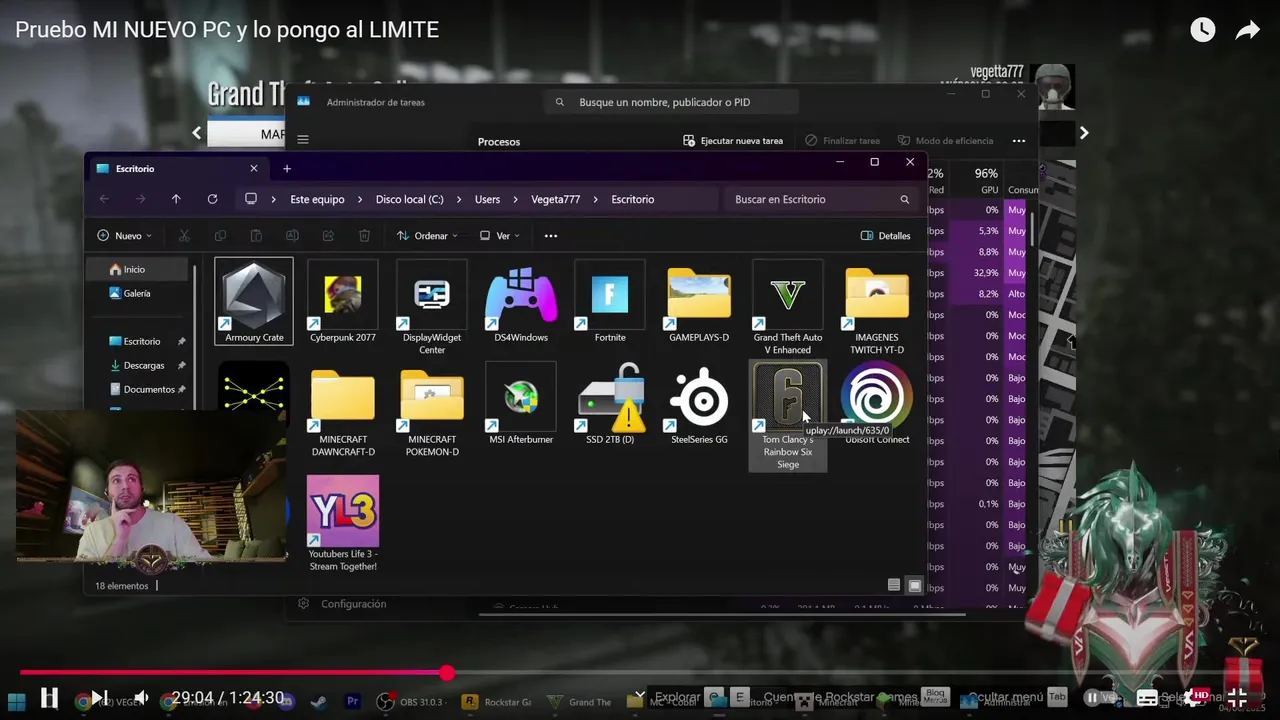Screen dimensions: 1280x720
Task: Skip to the next video
Action: point(99,698)
